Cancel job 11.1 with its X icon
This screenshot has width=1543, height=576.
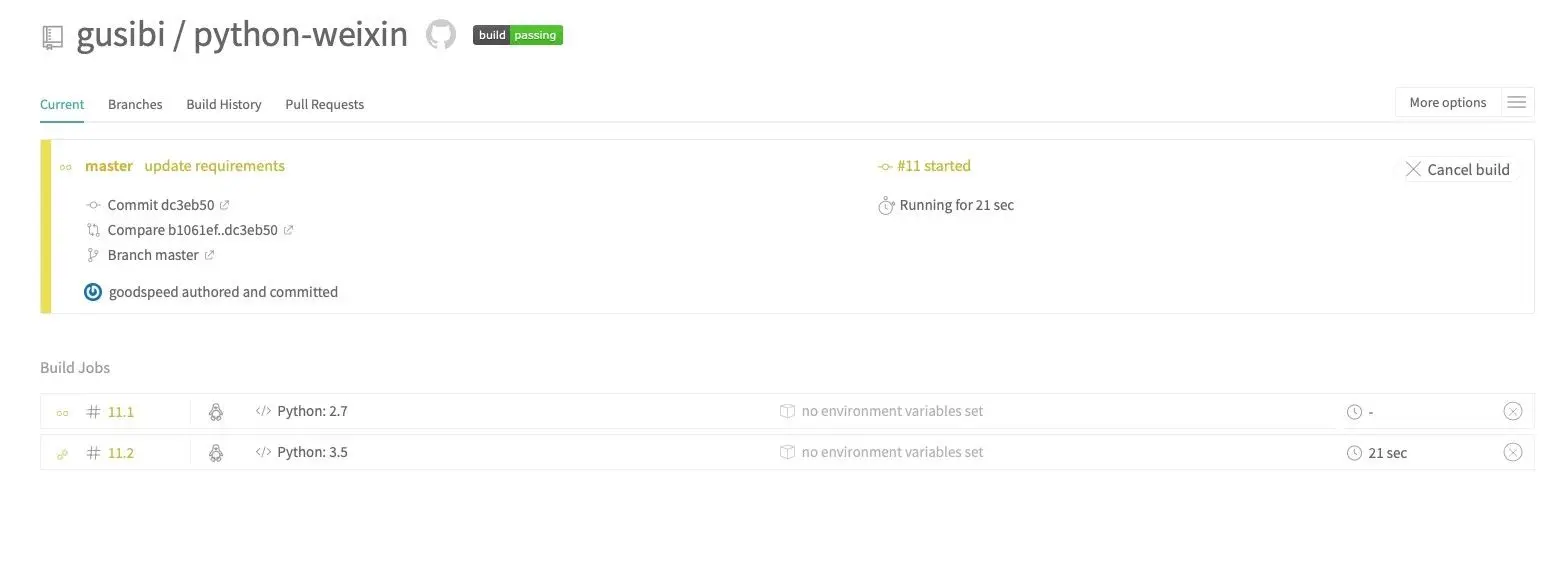click(1513, 411)
